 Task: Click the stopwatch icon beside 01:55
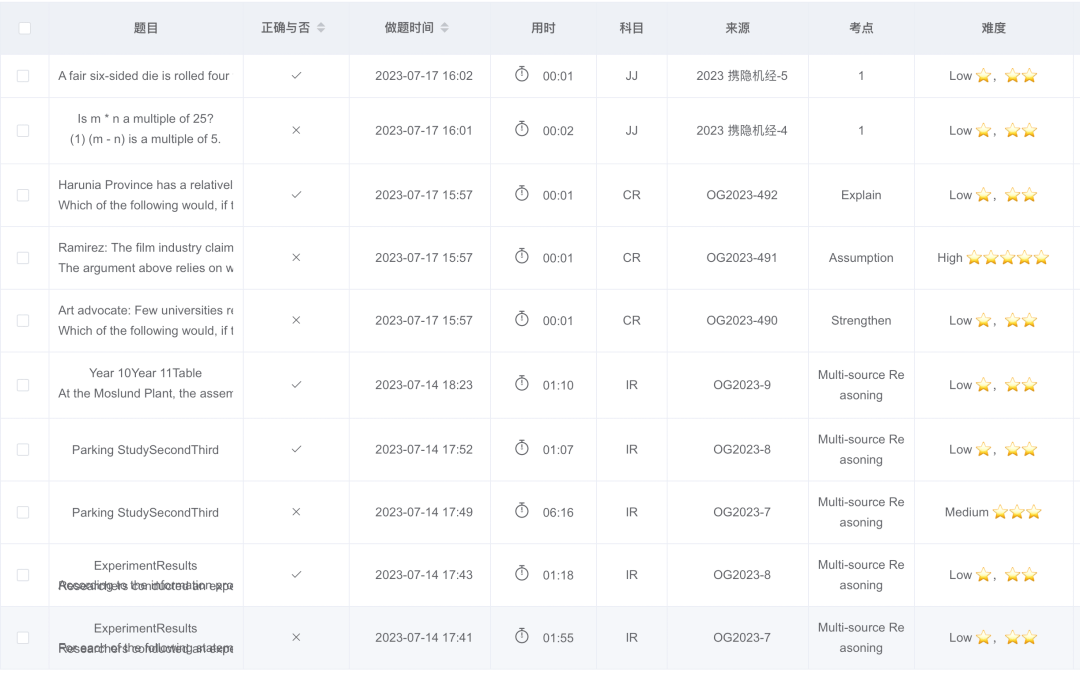pyautogui.click(x=521, y=636)
